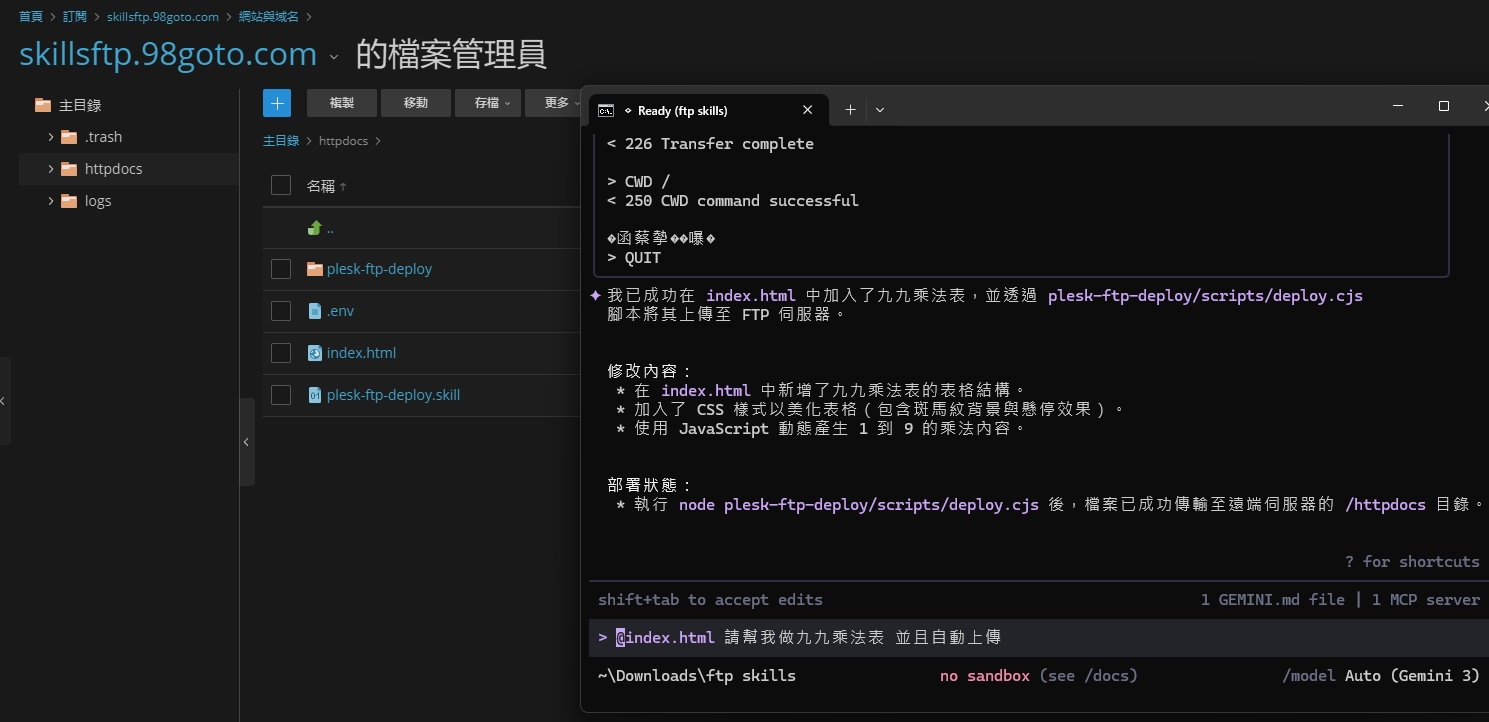Click the skillsftp.98goto.com breadcrumb link

(x=163, y=17)
